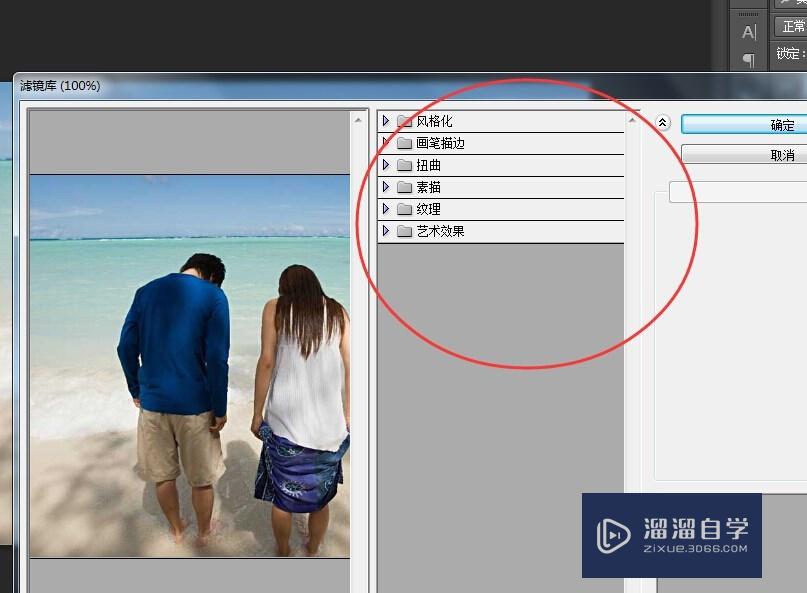The height and width of the screenshot is (593, 807).
Task: Click the 纹理 folder icon
Action: point(405,210)
